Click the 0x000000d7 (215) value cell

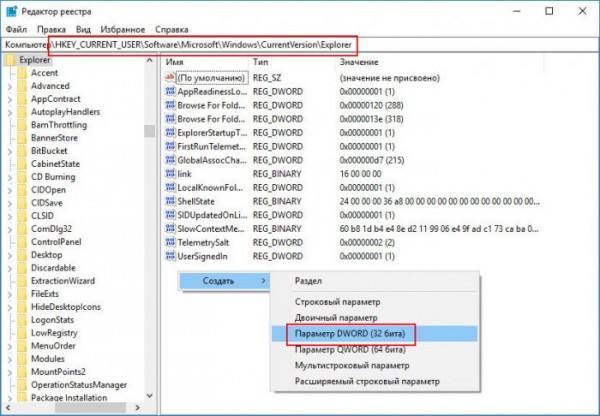click(372, 160)
